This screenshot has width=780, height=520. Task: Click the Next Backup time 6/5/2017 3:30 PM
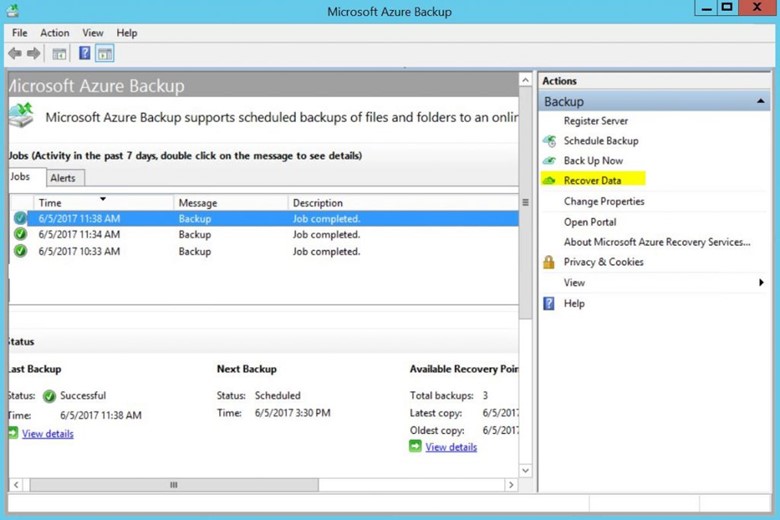click(292, 413)
